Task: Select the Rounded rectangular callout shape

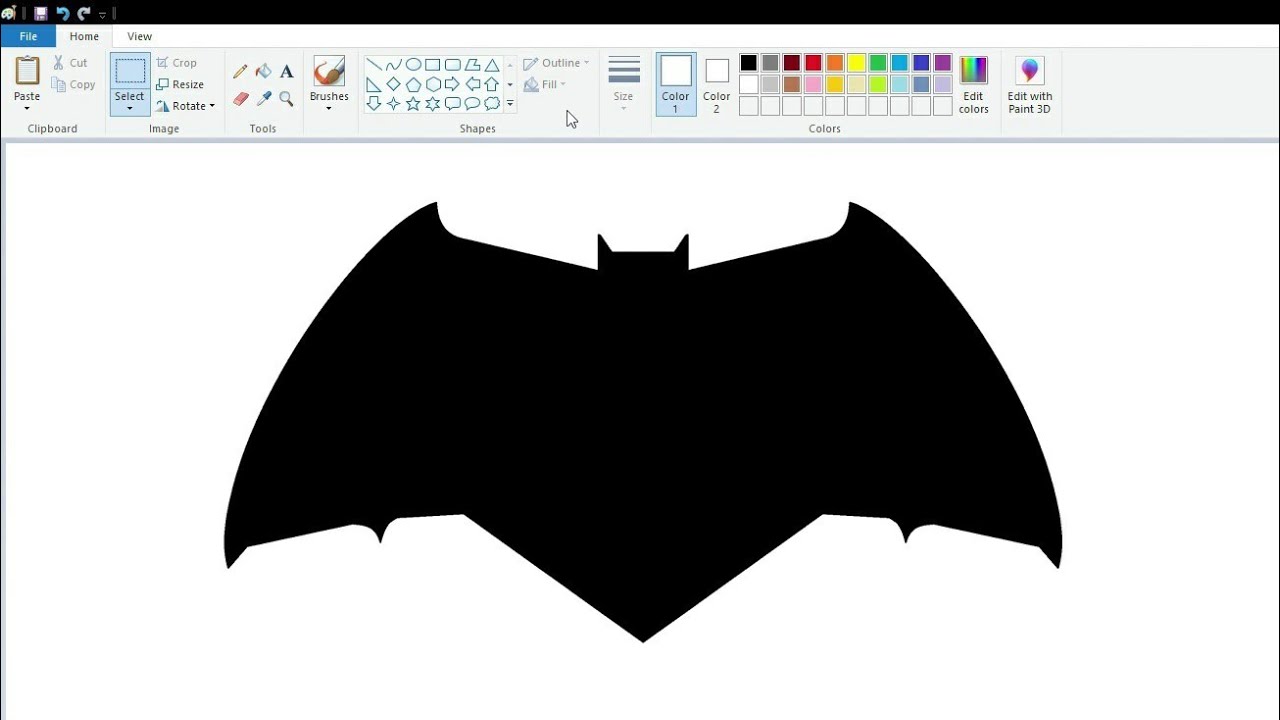Action: (452, 103)
